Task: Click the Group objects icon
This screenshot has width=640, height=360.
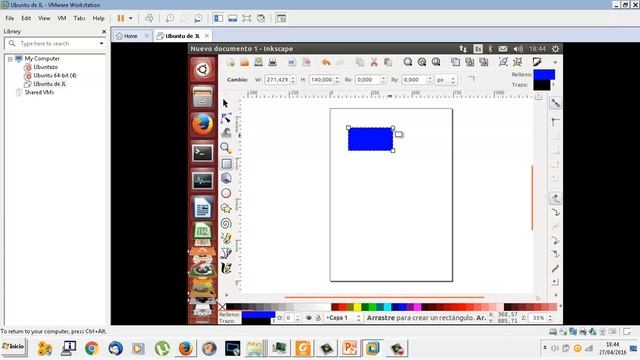Action: coord(503,62)
